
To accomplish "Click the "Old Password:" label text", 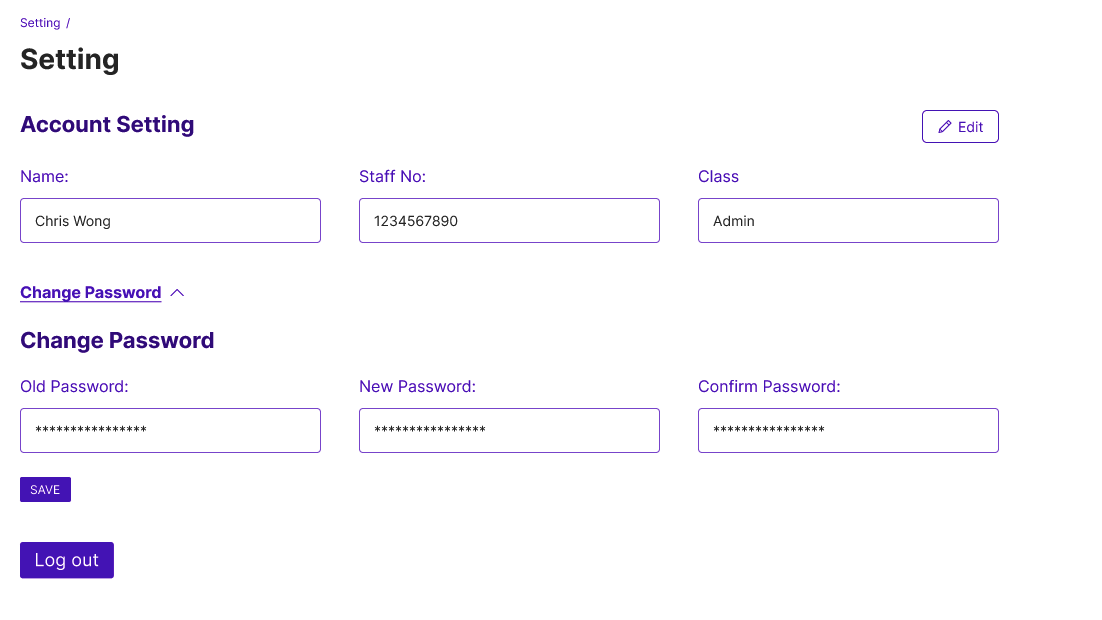I will point(74,387).
